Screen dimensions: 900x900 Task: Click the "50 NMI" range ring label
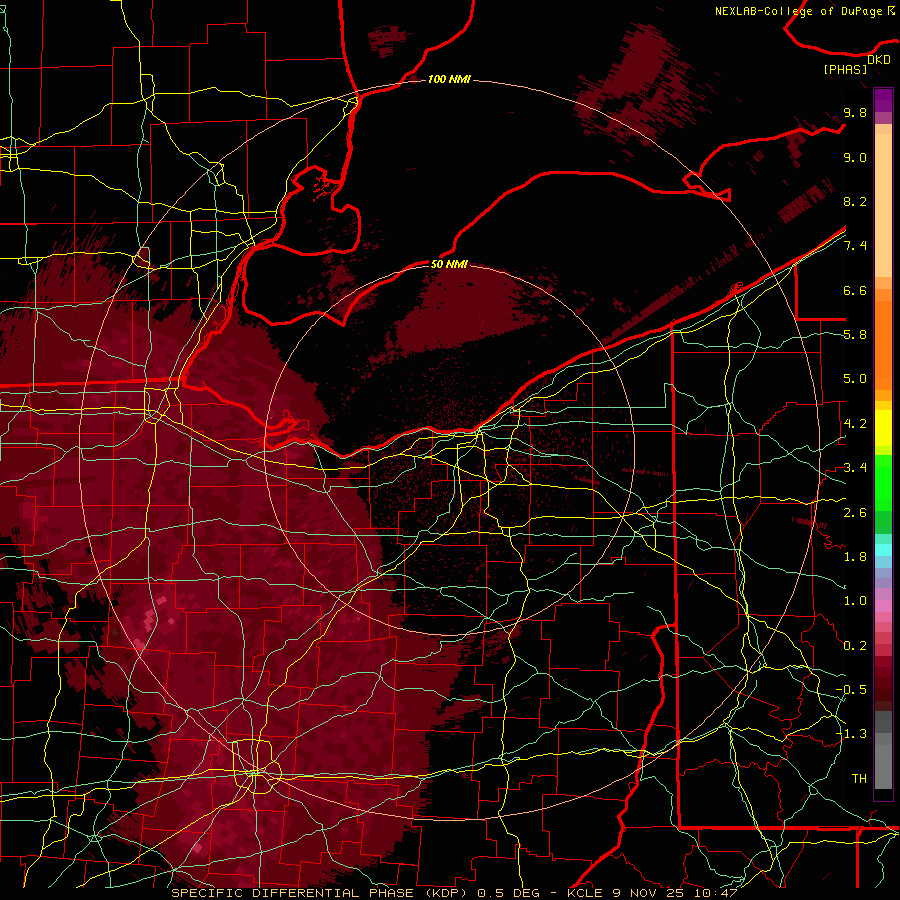449,264
